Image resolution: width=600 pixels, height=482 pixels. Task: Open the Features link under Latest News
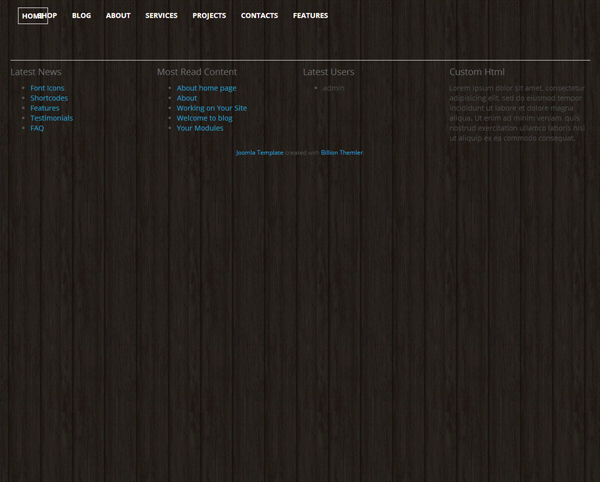click(45, 108)
